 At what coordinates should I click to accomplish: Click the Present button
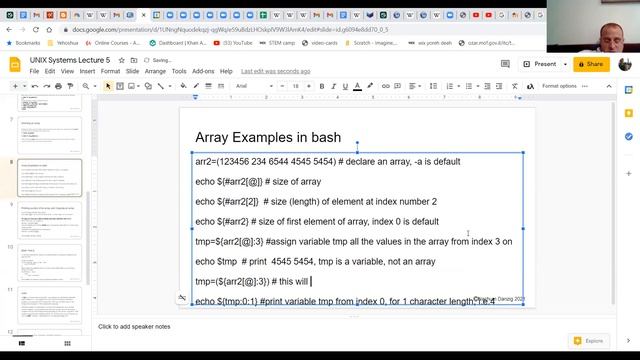click(x=540, y=64)
